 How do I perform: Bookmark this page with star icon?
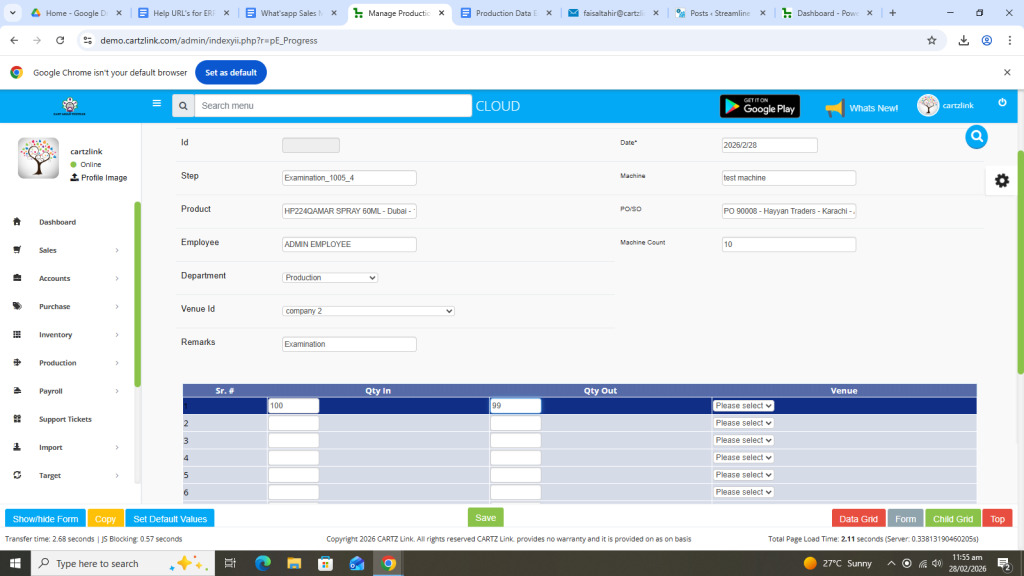pos(932,40)
